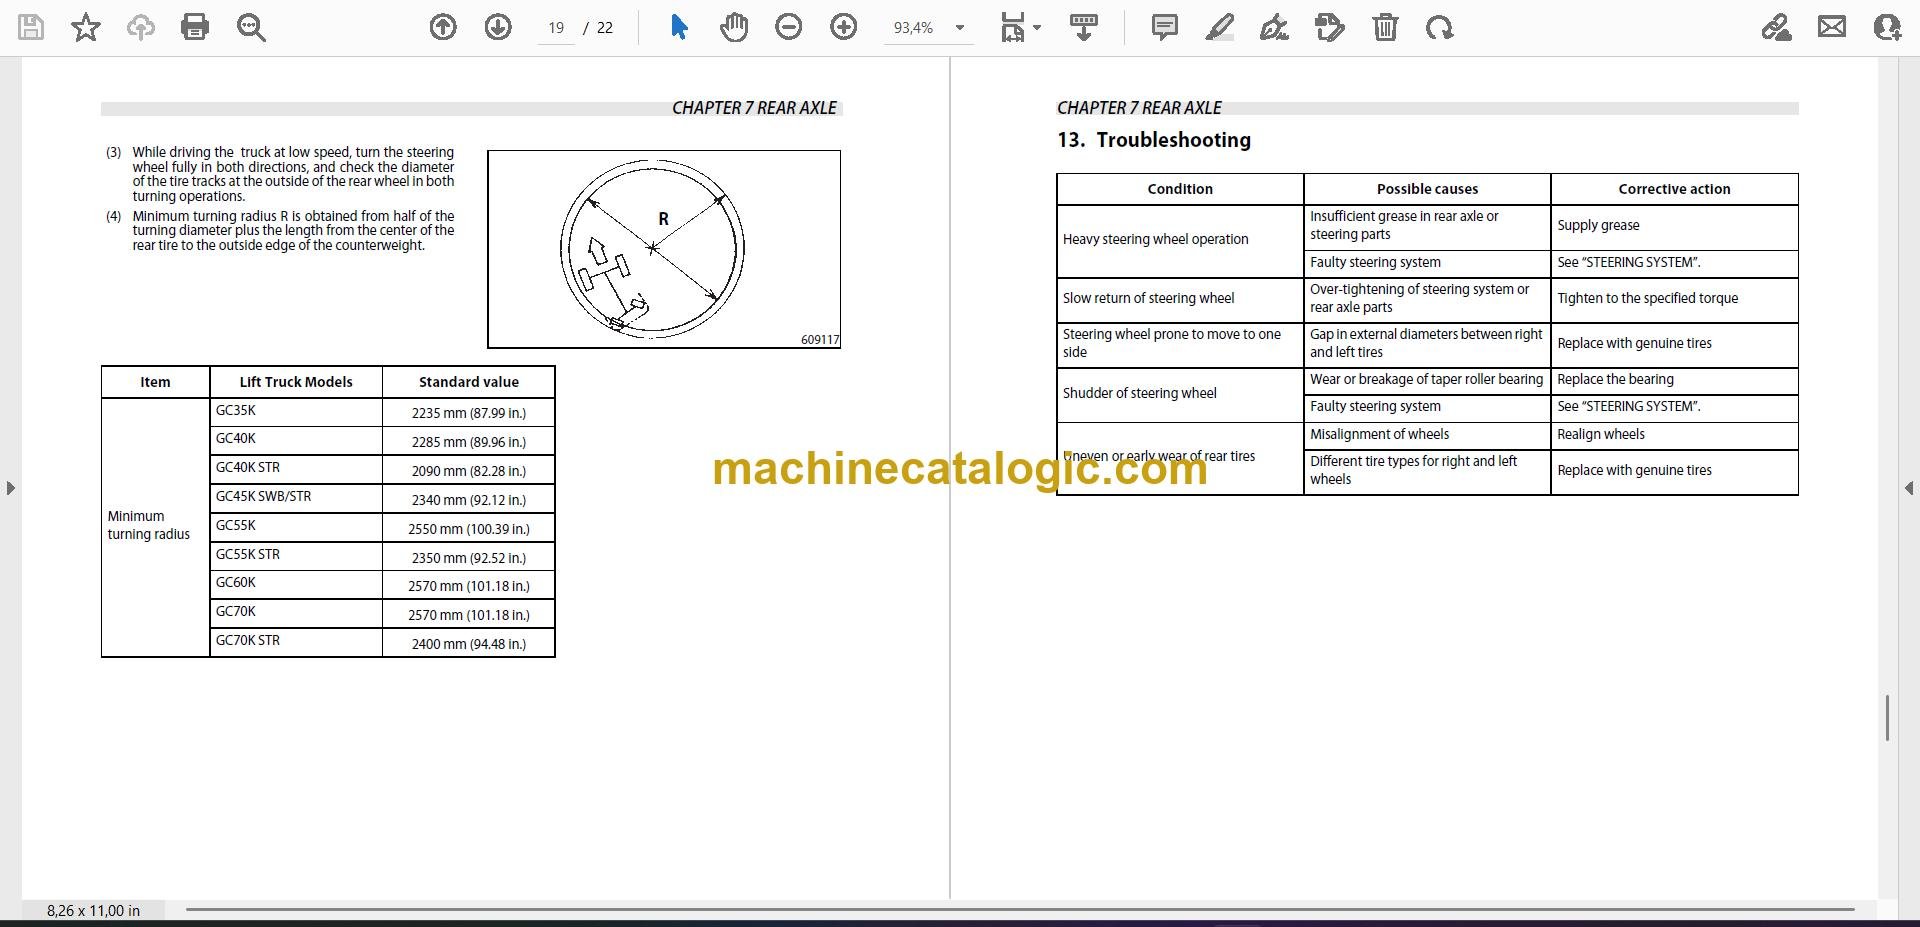Expand the right tools pane arrow
This screenshot has height=927, width=1920.
pos(1908,488)
